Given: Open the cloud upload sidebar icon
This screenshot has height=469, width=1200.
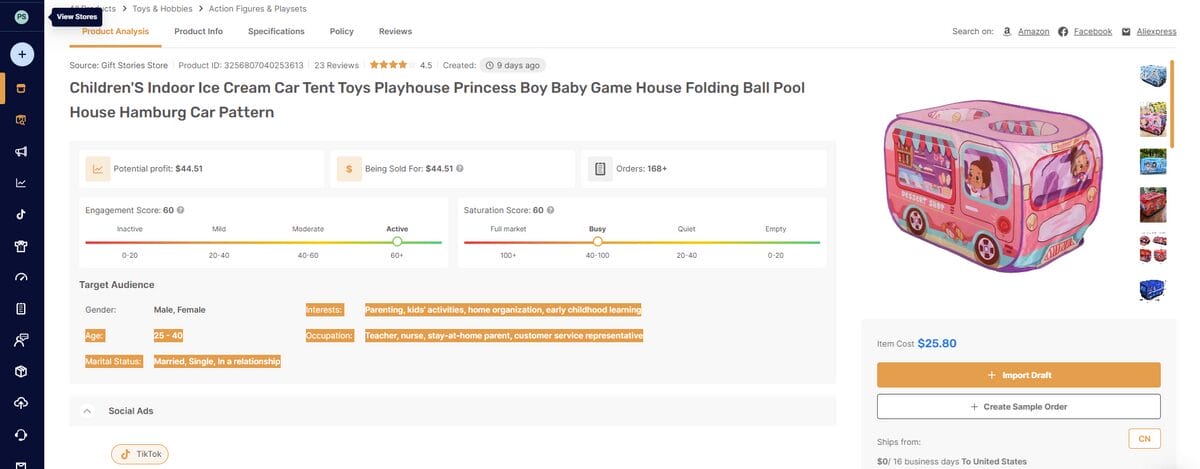Looking at the screenshot, I should 21,402.
